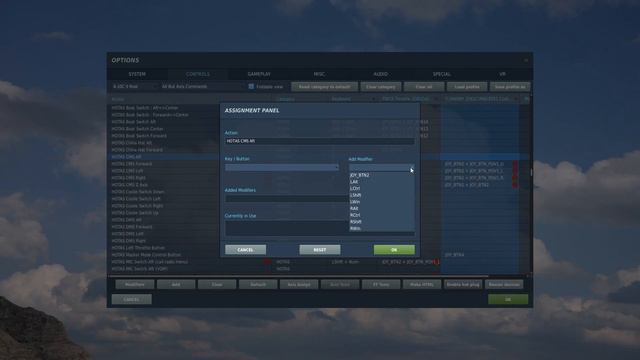Open the Modifiers button in the bottom bar
The width and height of the screenshot is (640, 360).
click(x=135, y=284)
